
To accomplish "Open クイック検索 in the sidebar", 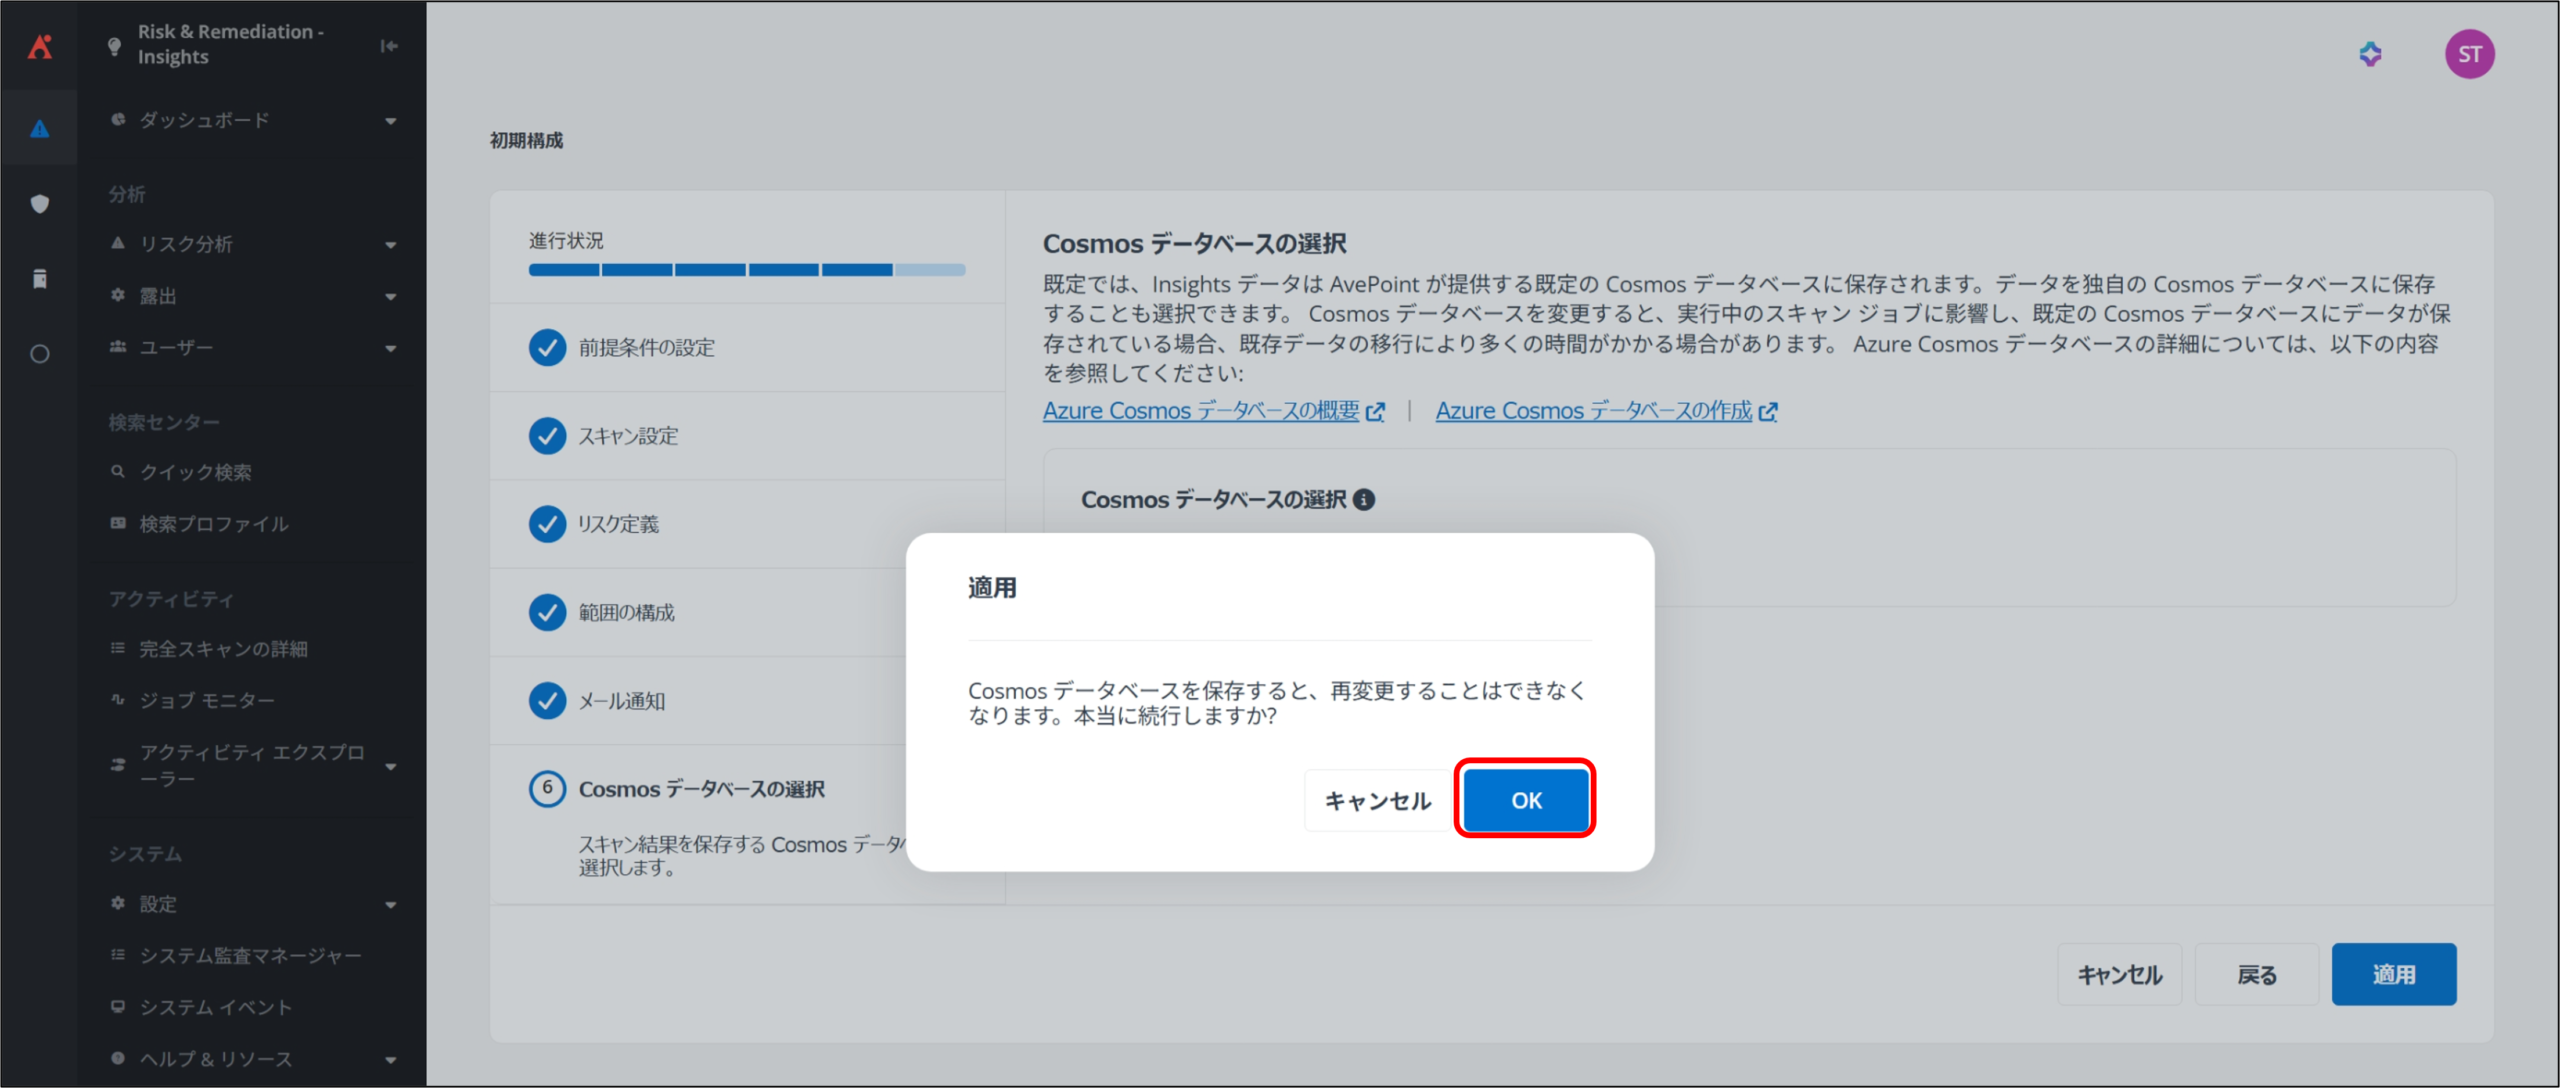I will pyautogui.click(x=196, y=472).
